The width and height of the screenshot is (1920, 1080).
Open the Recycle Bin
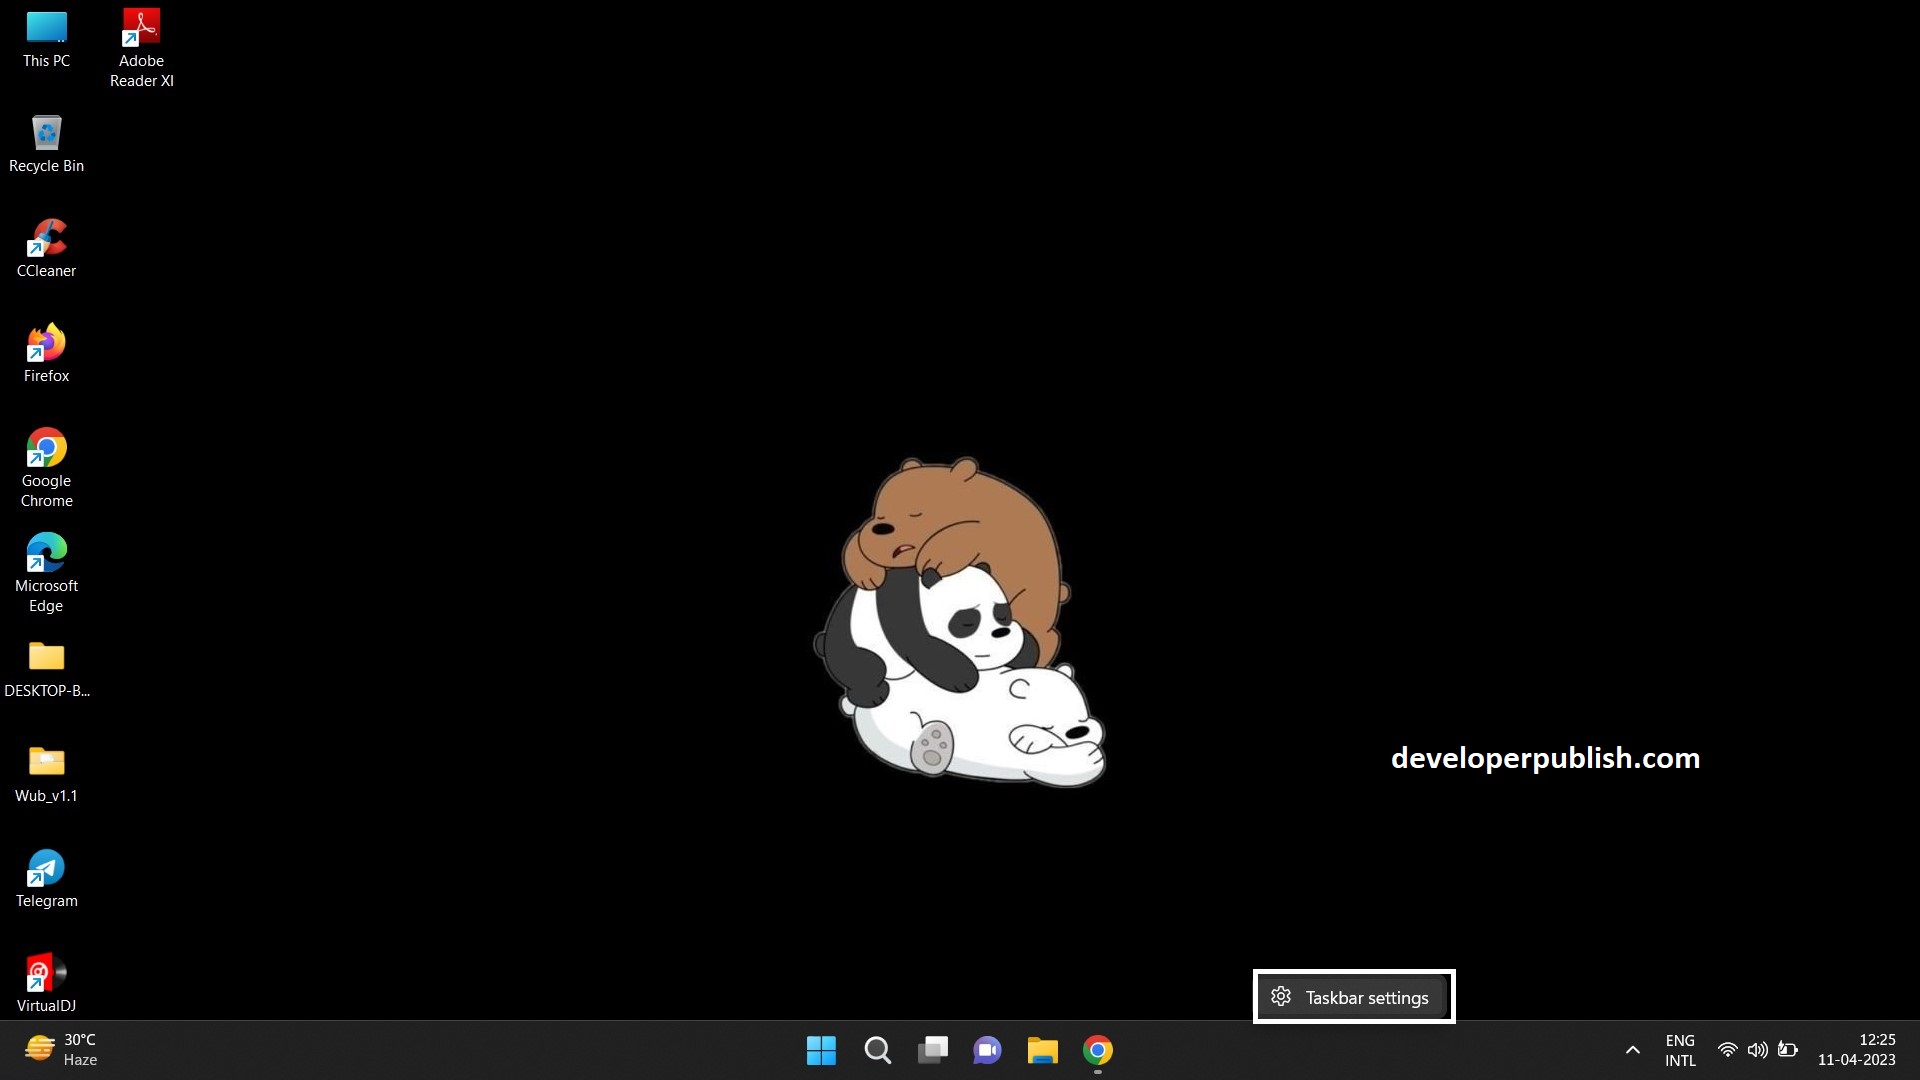tap(46, 132)
